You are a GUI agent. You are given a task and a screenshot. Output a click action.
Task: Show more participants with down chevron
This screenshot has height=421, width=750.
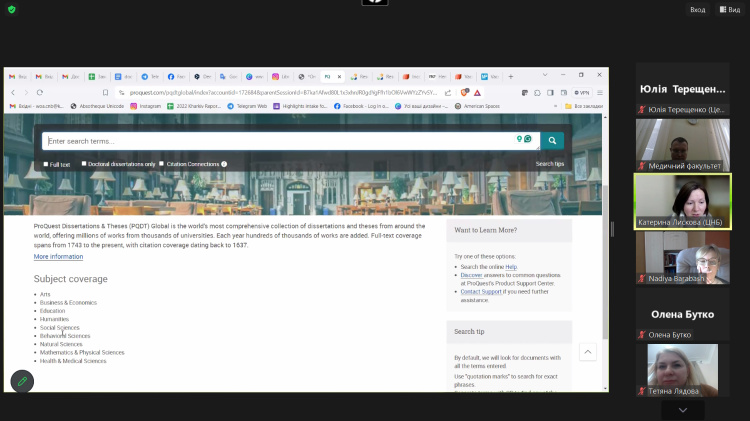click(683, 410)
